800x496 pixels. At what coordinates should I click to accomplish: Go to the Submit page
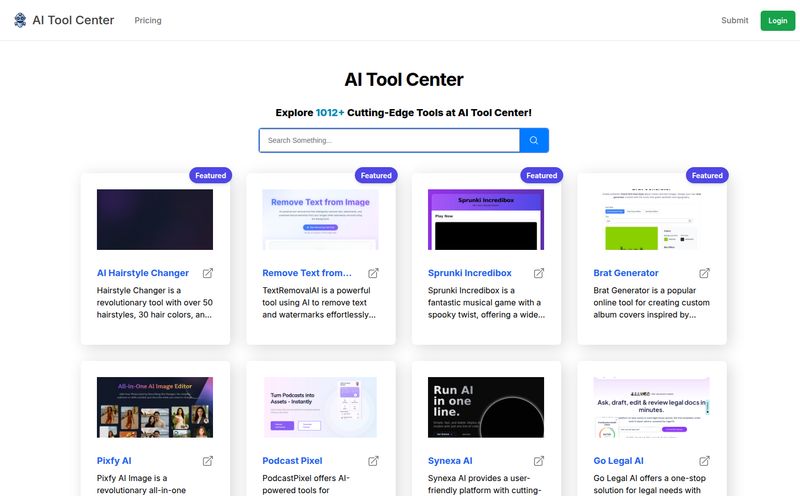tap(735, 20)
